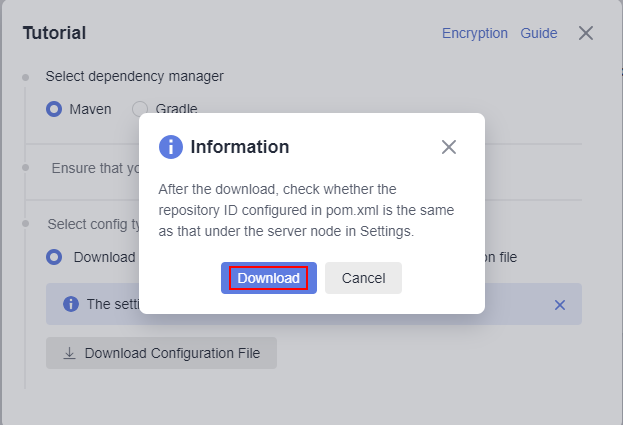Select the Download config type radio
This screenshot has height=425, width=623.
coord(54,257)
